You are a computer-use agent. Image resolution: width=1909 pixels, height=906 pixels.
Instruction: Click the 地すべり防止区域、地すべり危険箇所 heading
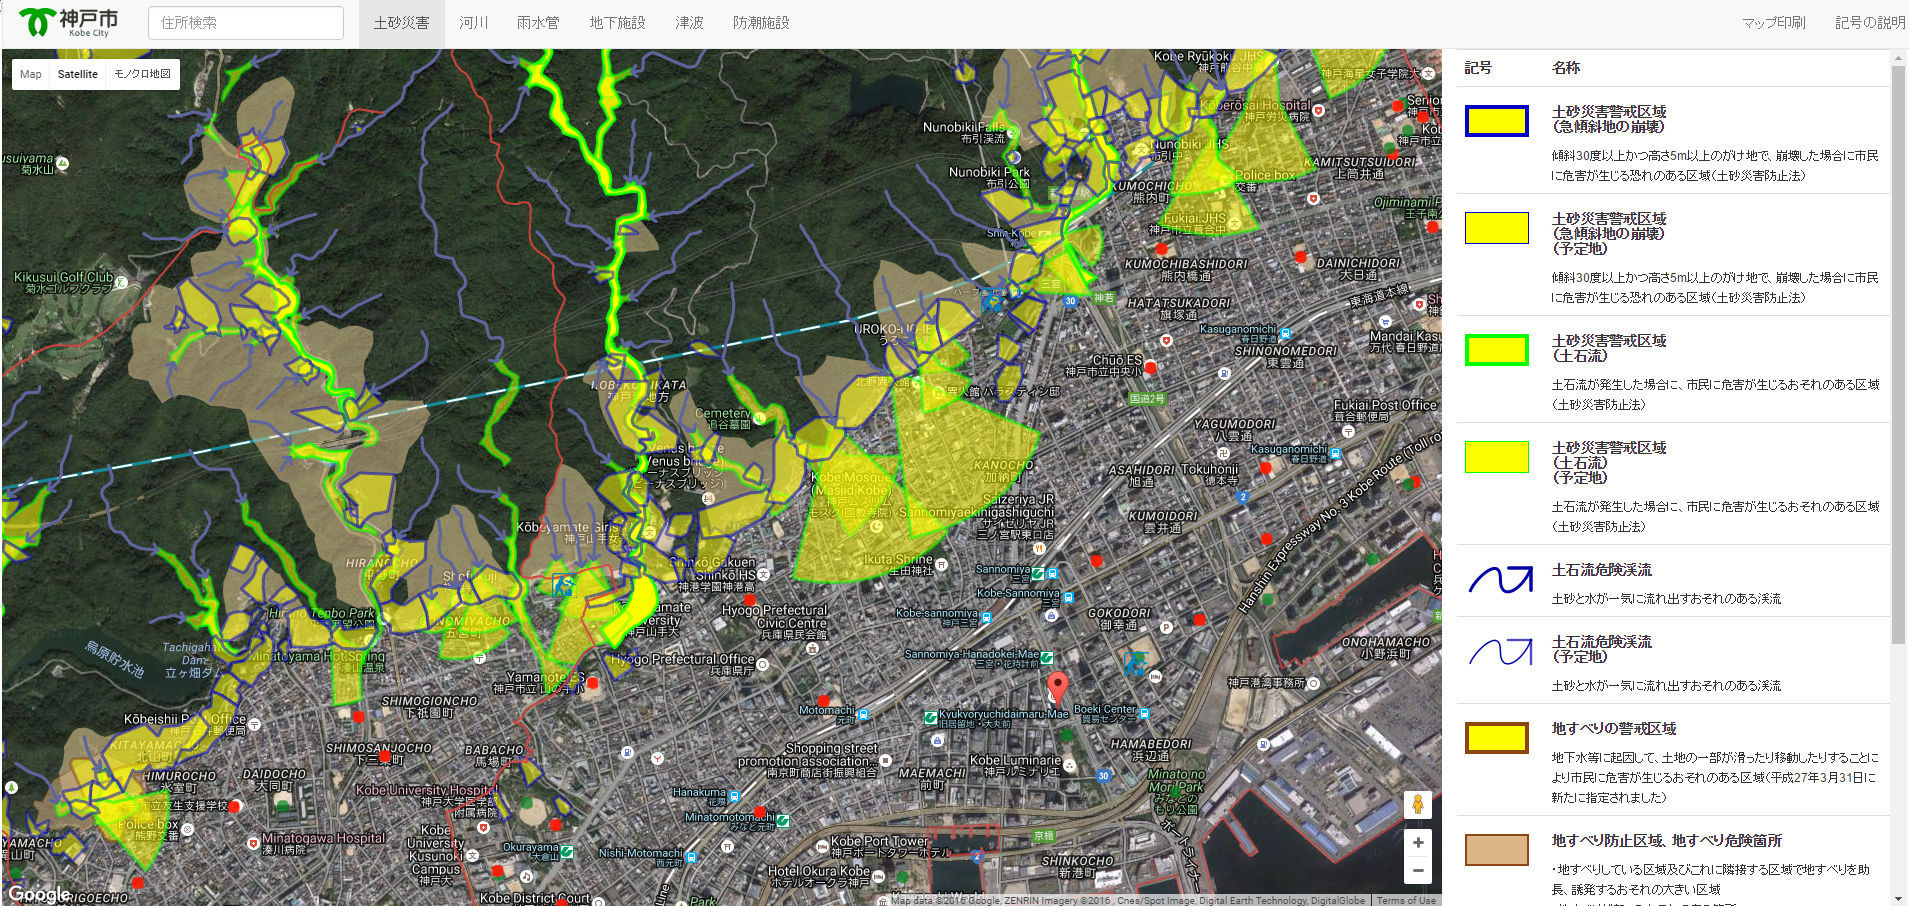point(1666,841)
